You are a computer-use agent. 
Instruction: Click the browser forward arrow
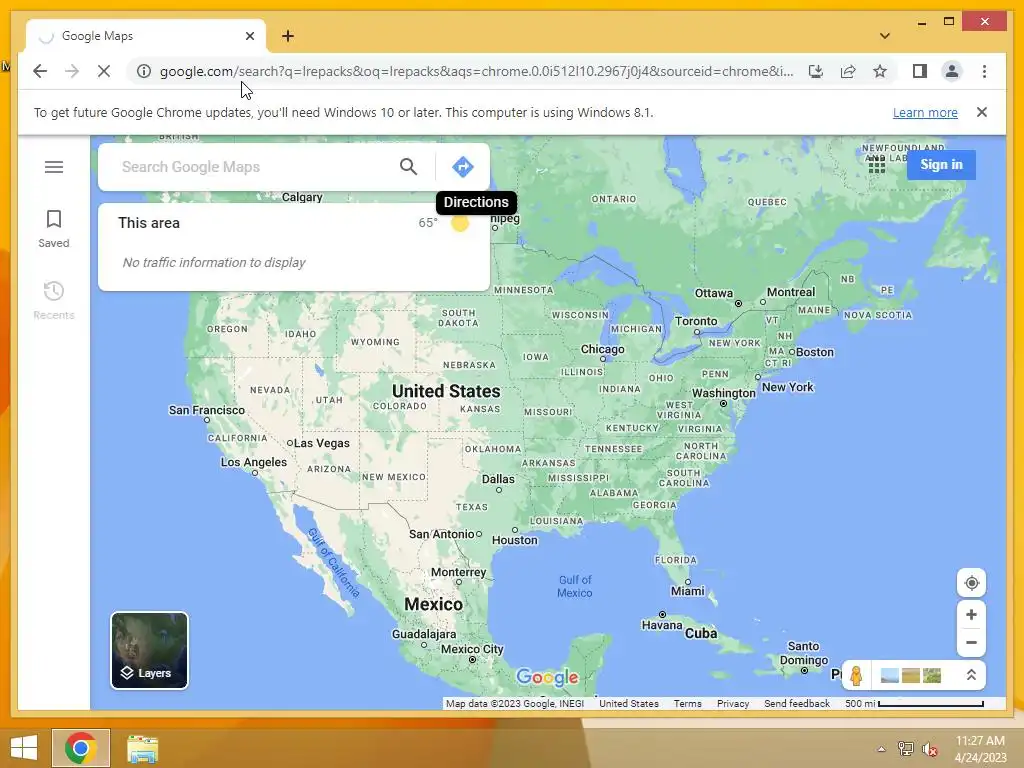coord(72,71)
